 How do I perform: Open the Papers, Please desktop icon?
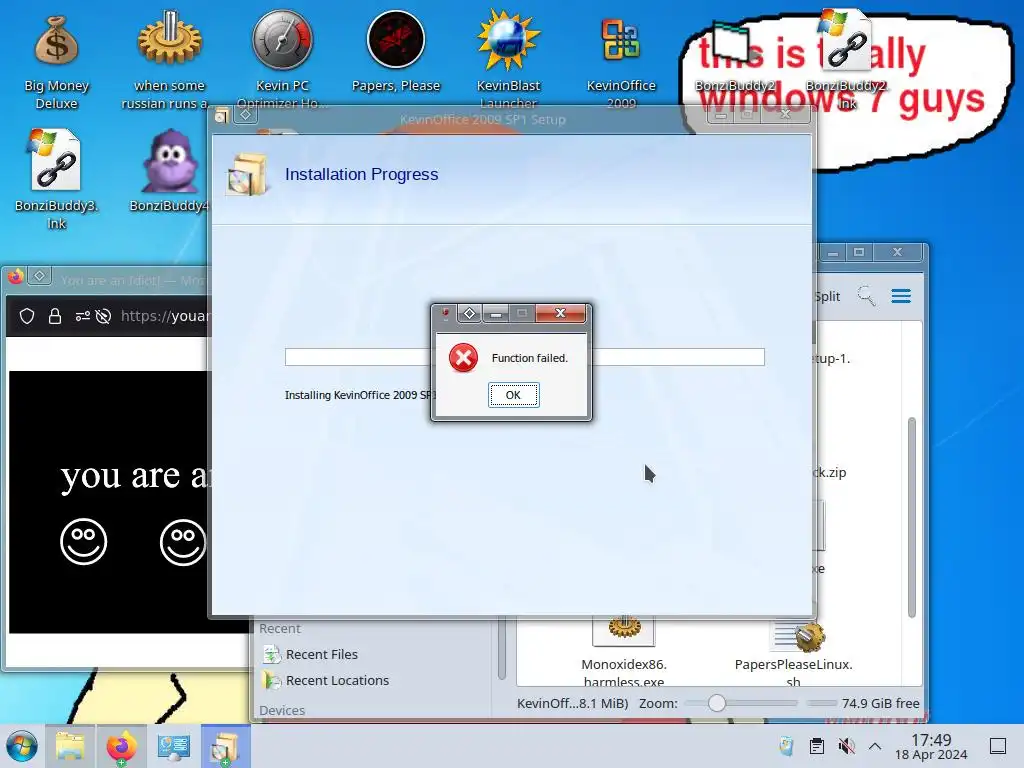396,52
